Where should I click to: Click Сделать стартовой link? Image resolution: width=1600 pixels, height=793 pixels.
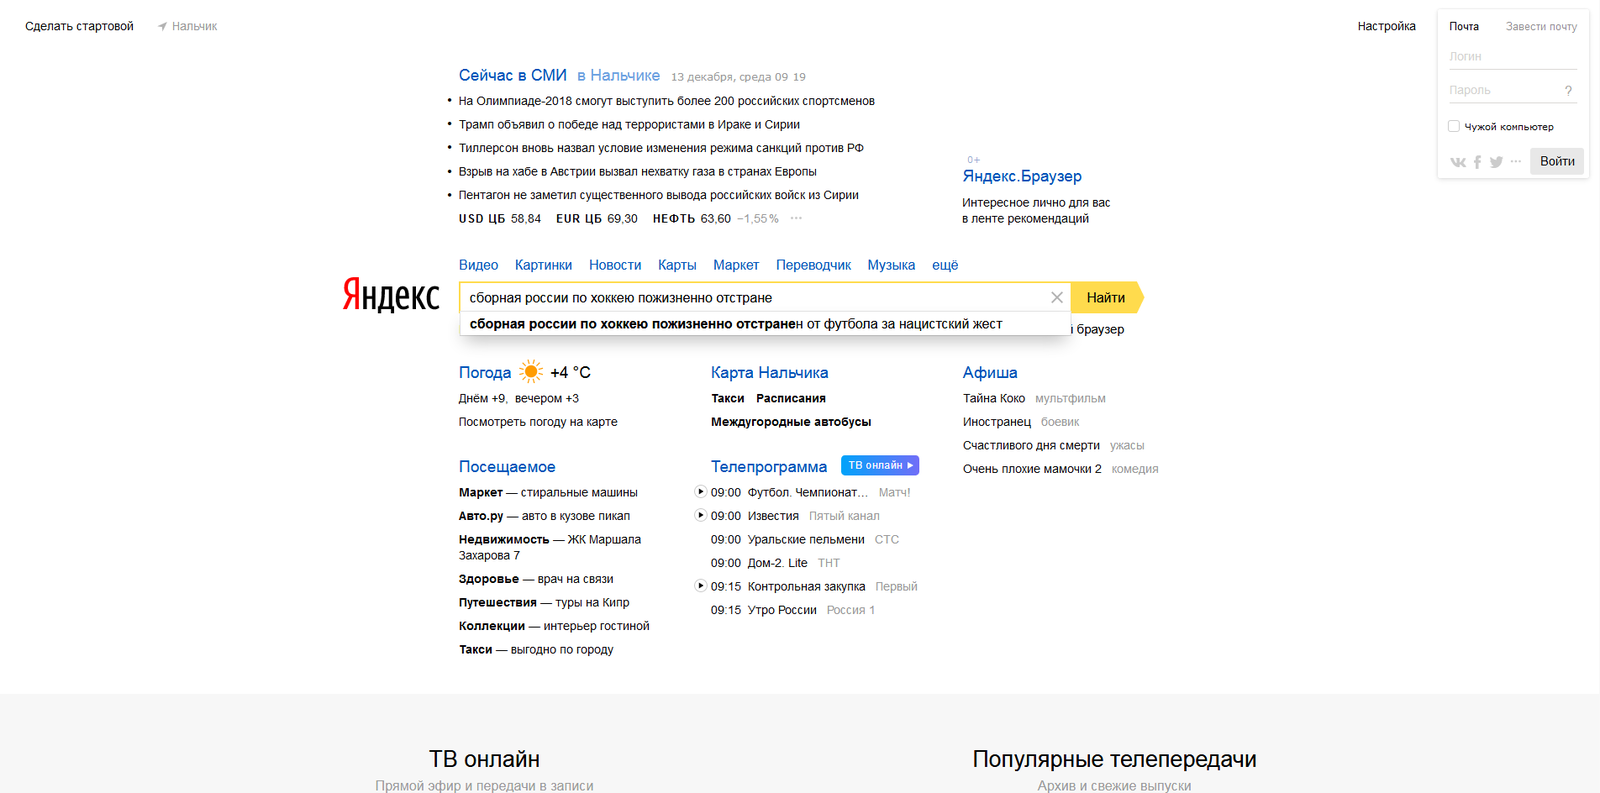point(79,26)
